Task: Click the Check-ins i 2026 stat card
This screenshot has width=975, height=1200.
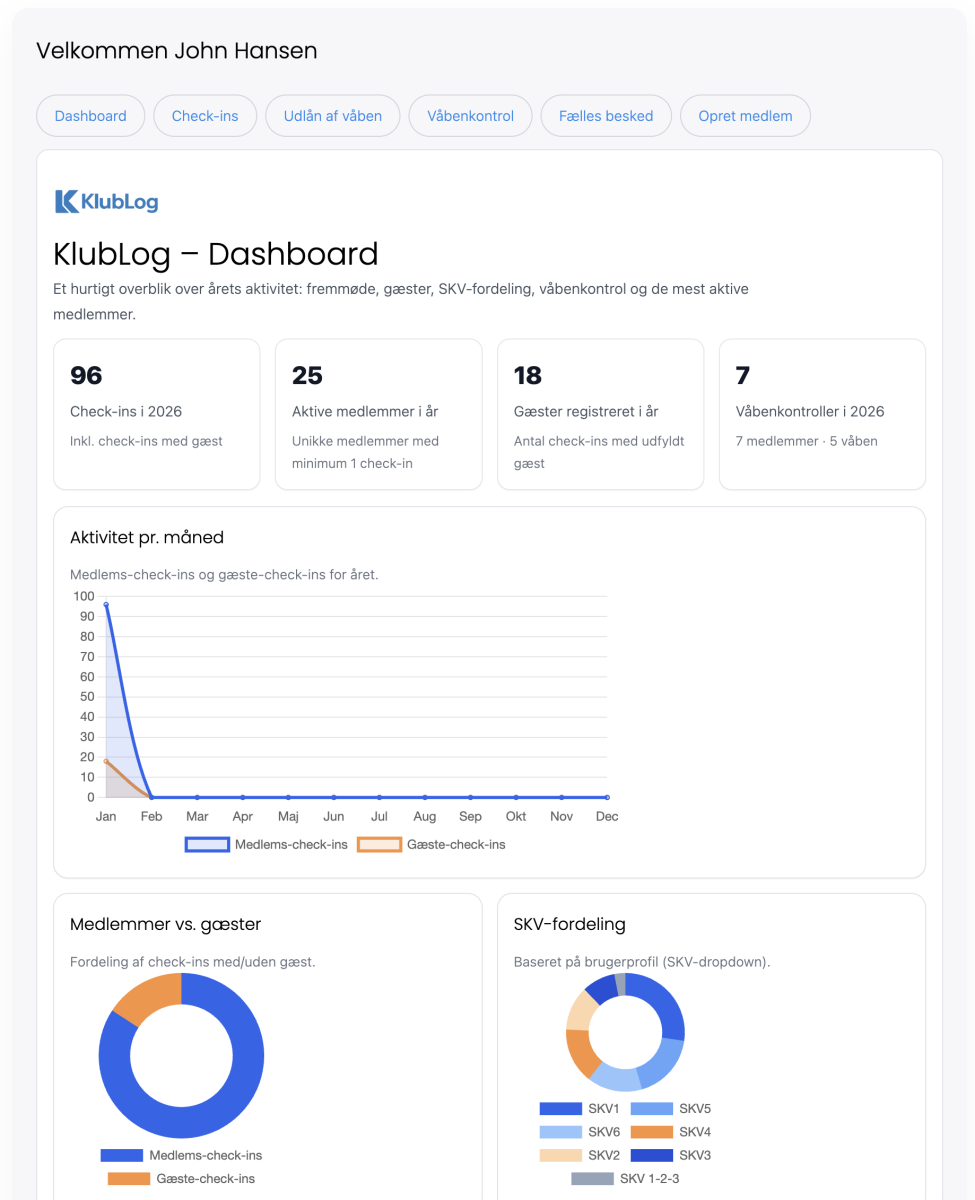Action: pyautogui.click(x=156, y=414)
